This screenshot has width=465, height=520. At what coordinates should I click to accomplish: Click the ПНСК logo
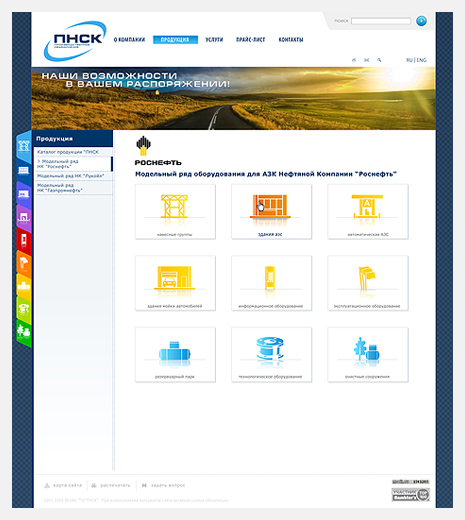tap(75, 41)
